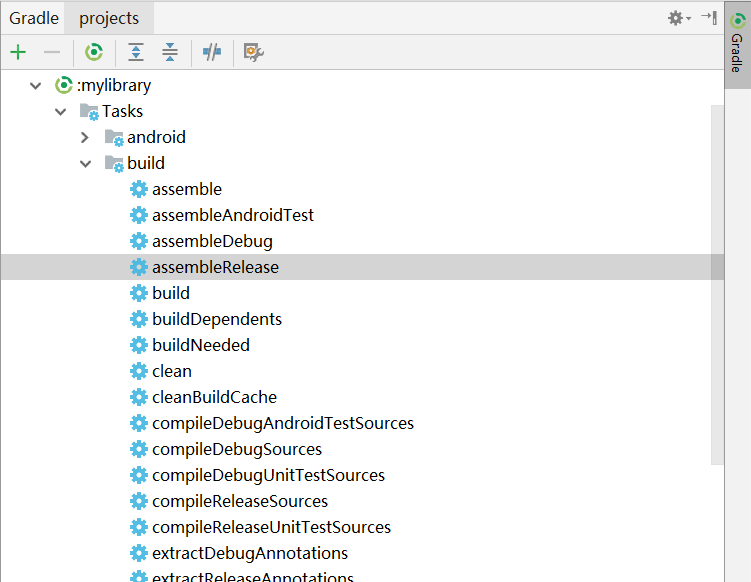Select the build folder label
This screenshot has height=582, width=751.
pos(146,163)
